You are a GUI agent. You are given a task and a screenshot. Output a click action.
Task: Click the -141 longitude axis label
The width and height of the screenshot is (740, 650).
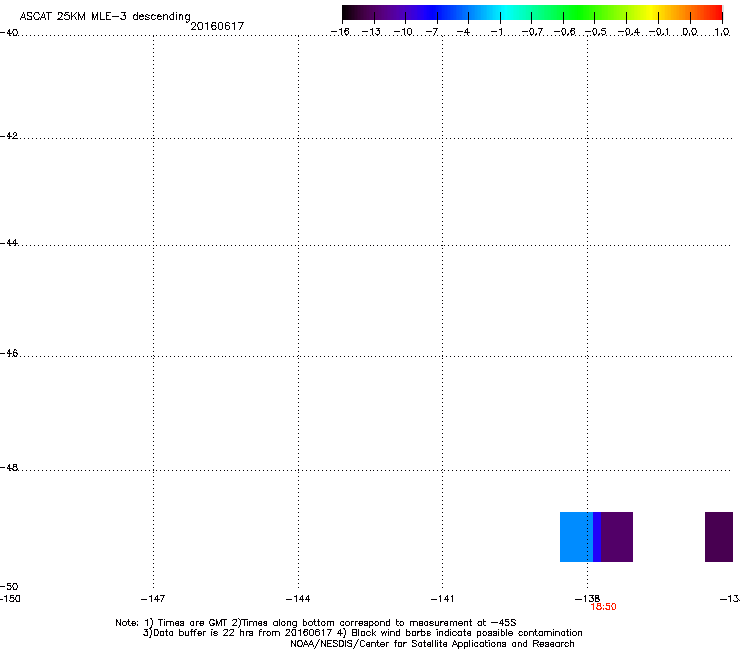point(442,599)
